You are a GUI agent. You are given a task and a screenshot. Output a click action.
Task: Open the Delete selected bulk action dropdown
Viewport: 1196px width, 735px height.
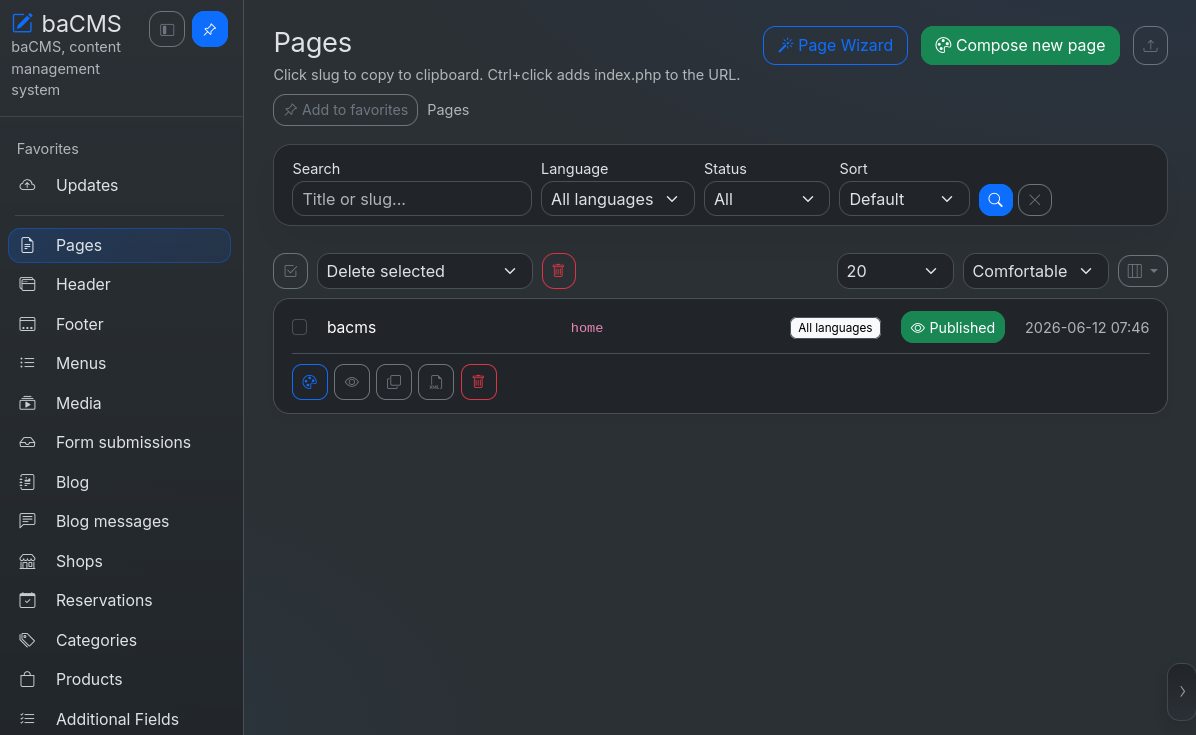424,271
